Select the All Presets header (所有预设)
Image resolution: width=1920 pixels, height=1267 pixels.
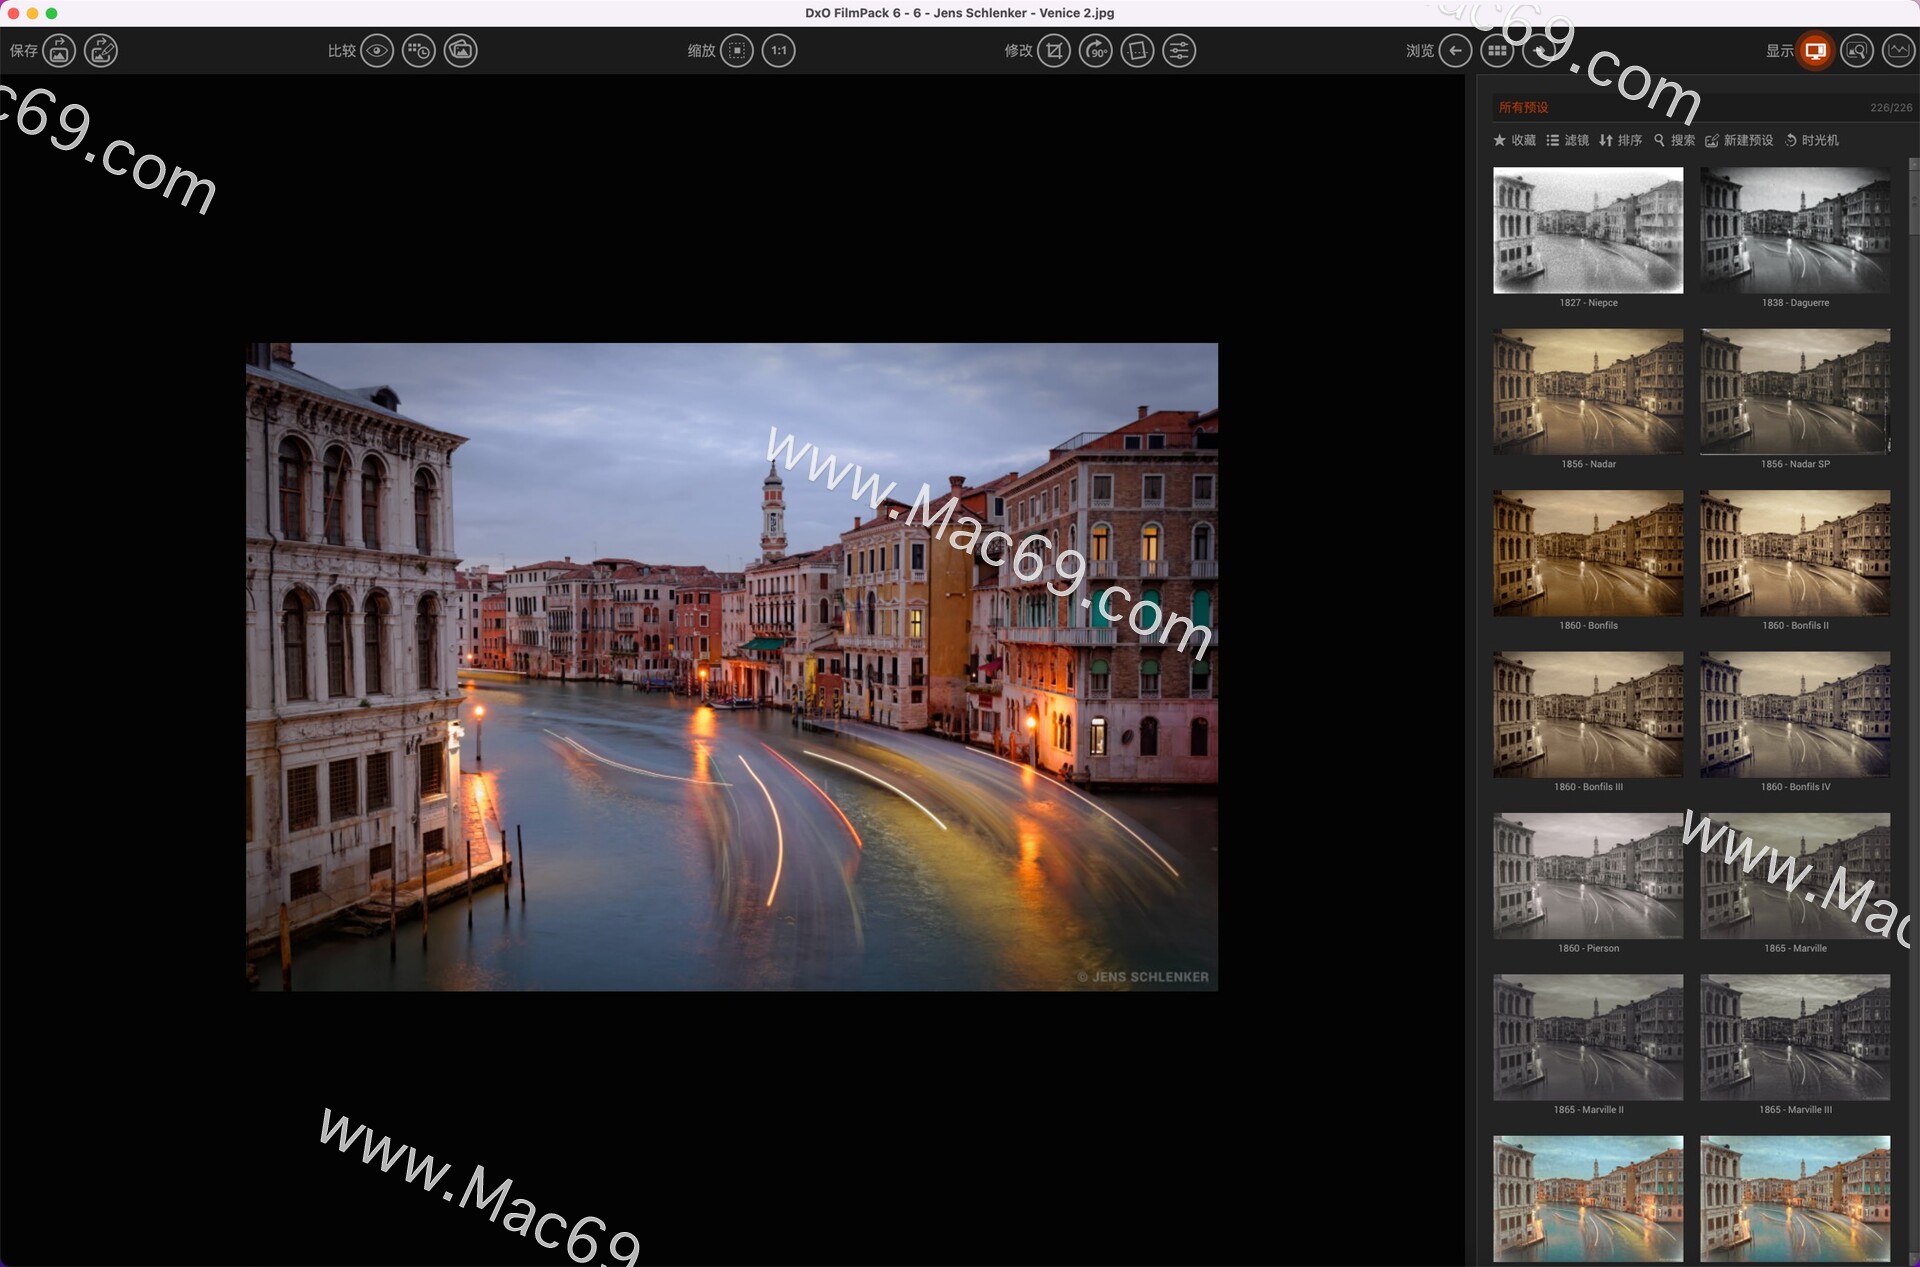click(1523, 108)
